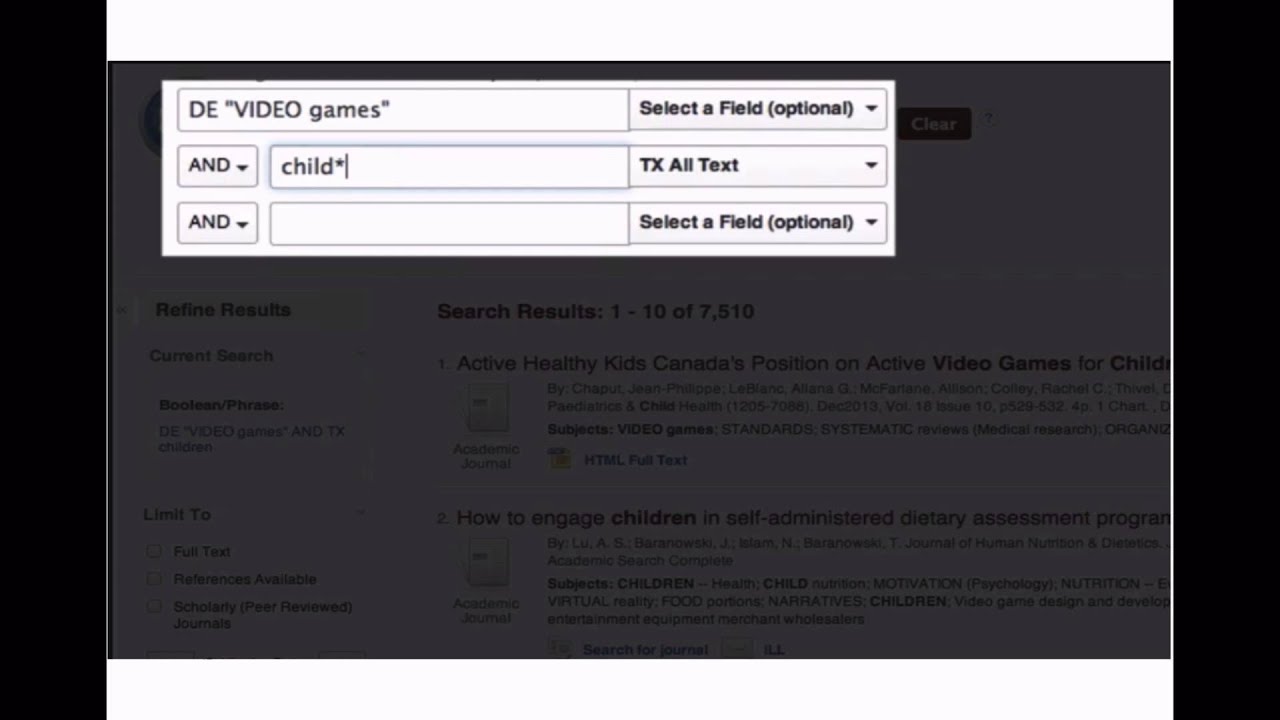The width and height of the screenshot is (1280, 720).
Task: Open the first AND boolean operator dropdown
Action: (x=217, y=166)
